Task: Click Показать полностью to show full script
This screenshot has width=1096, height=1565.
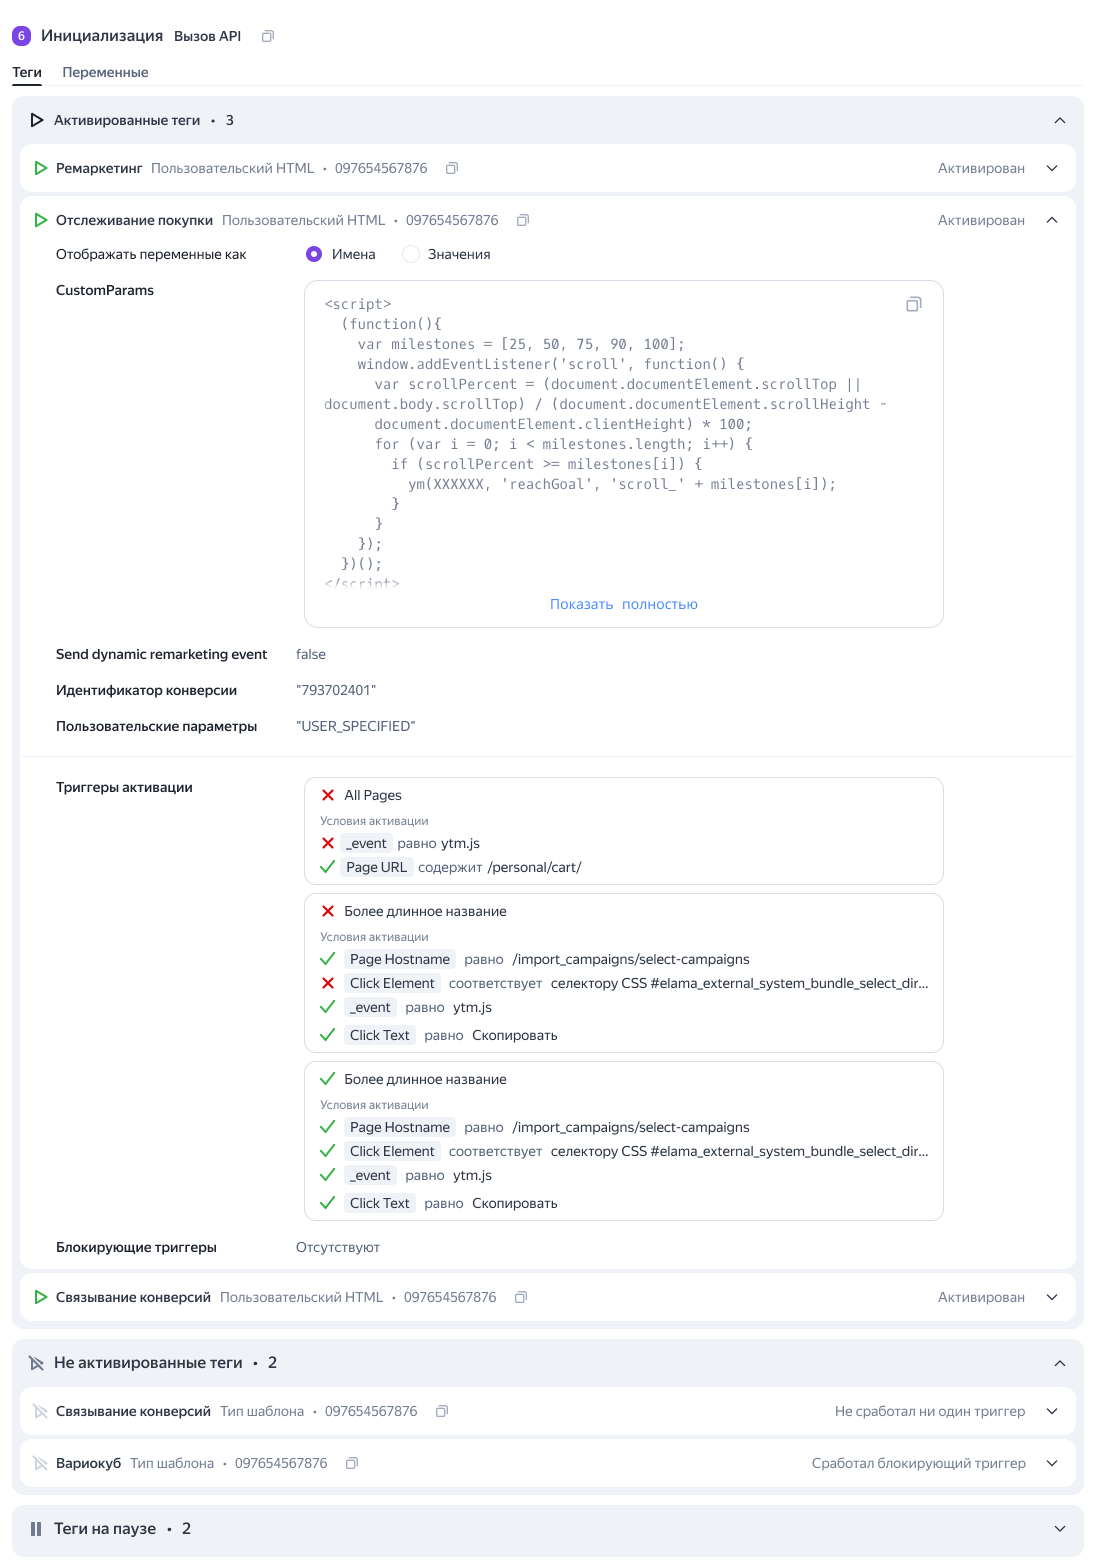Action: click(624, 604)
